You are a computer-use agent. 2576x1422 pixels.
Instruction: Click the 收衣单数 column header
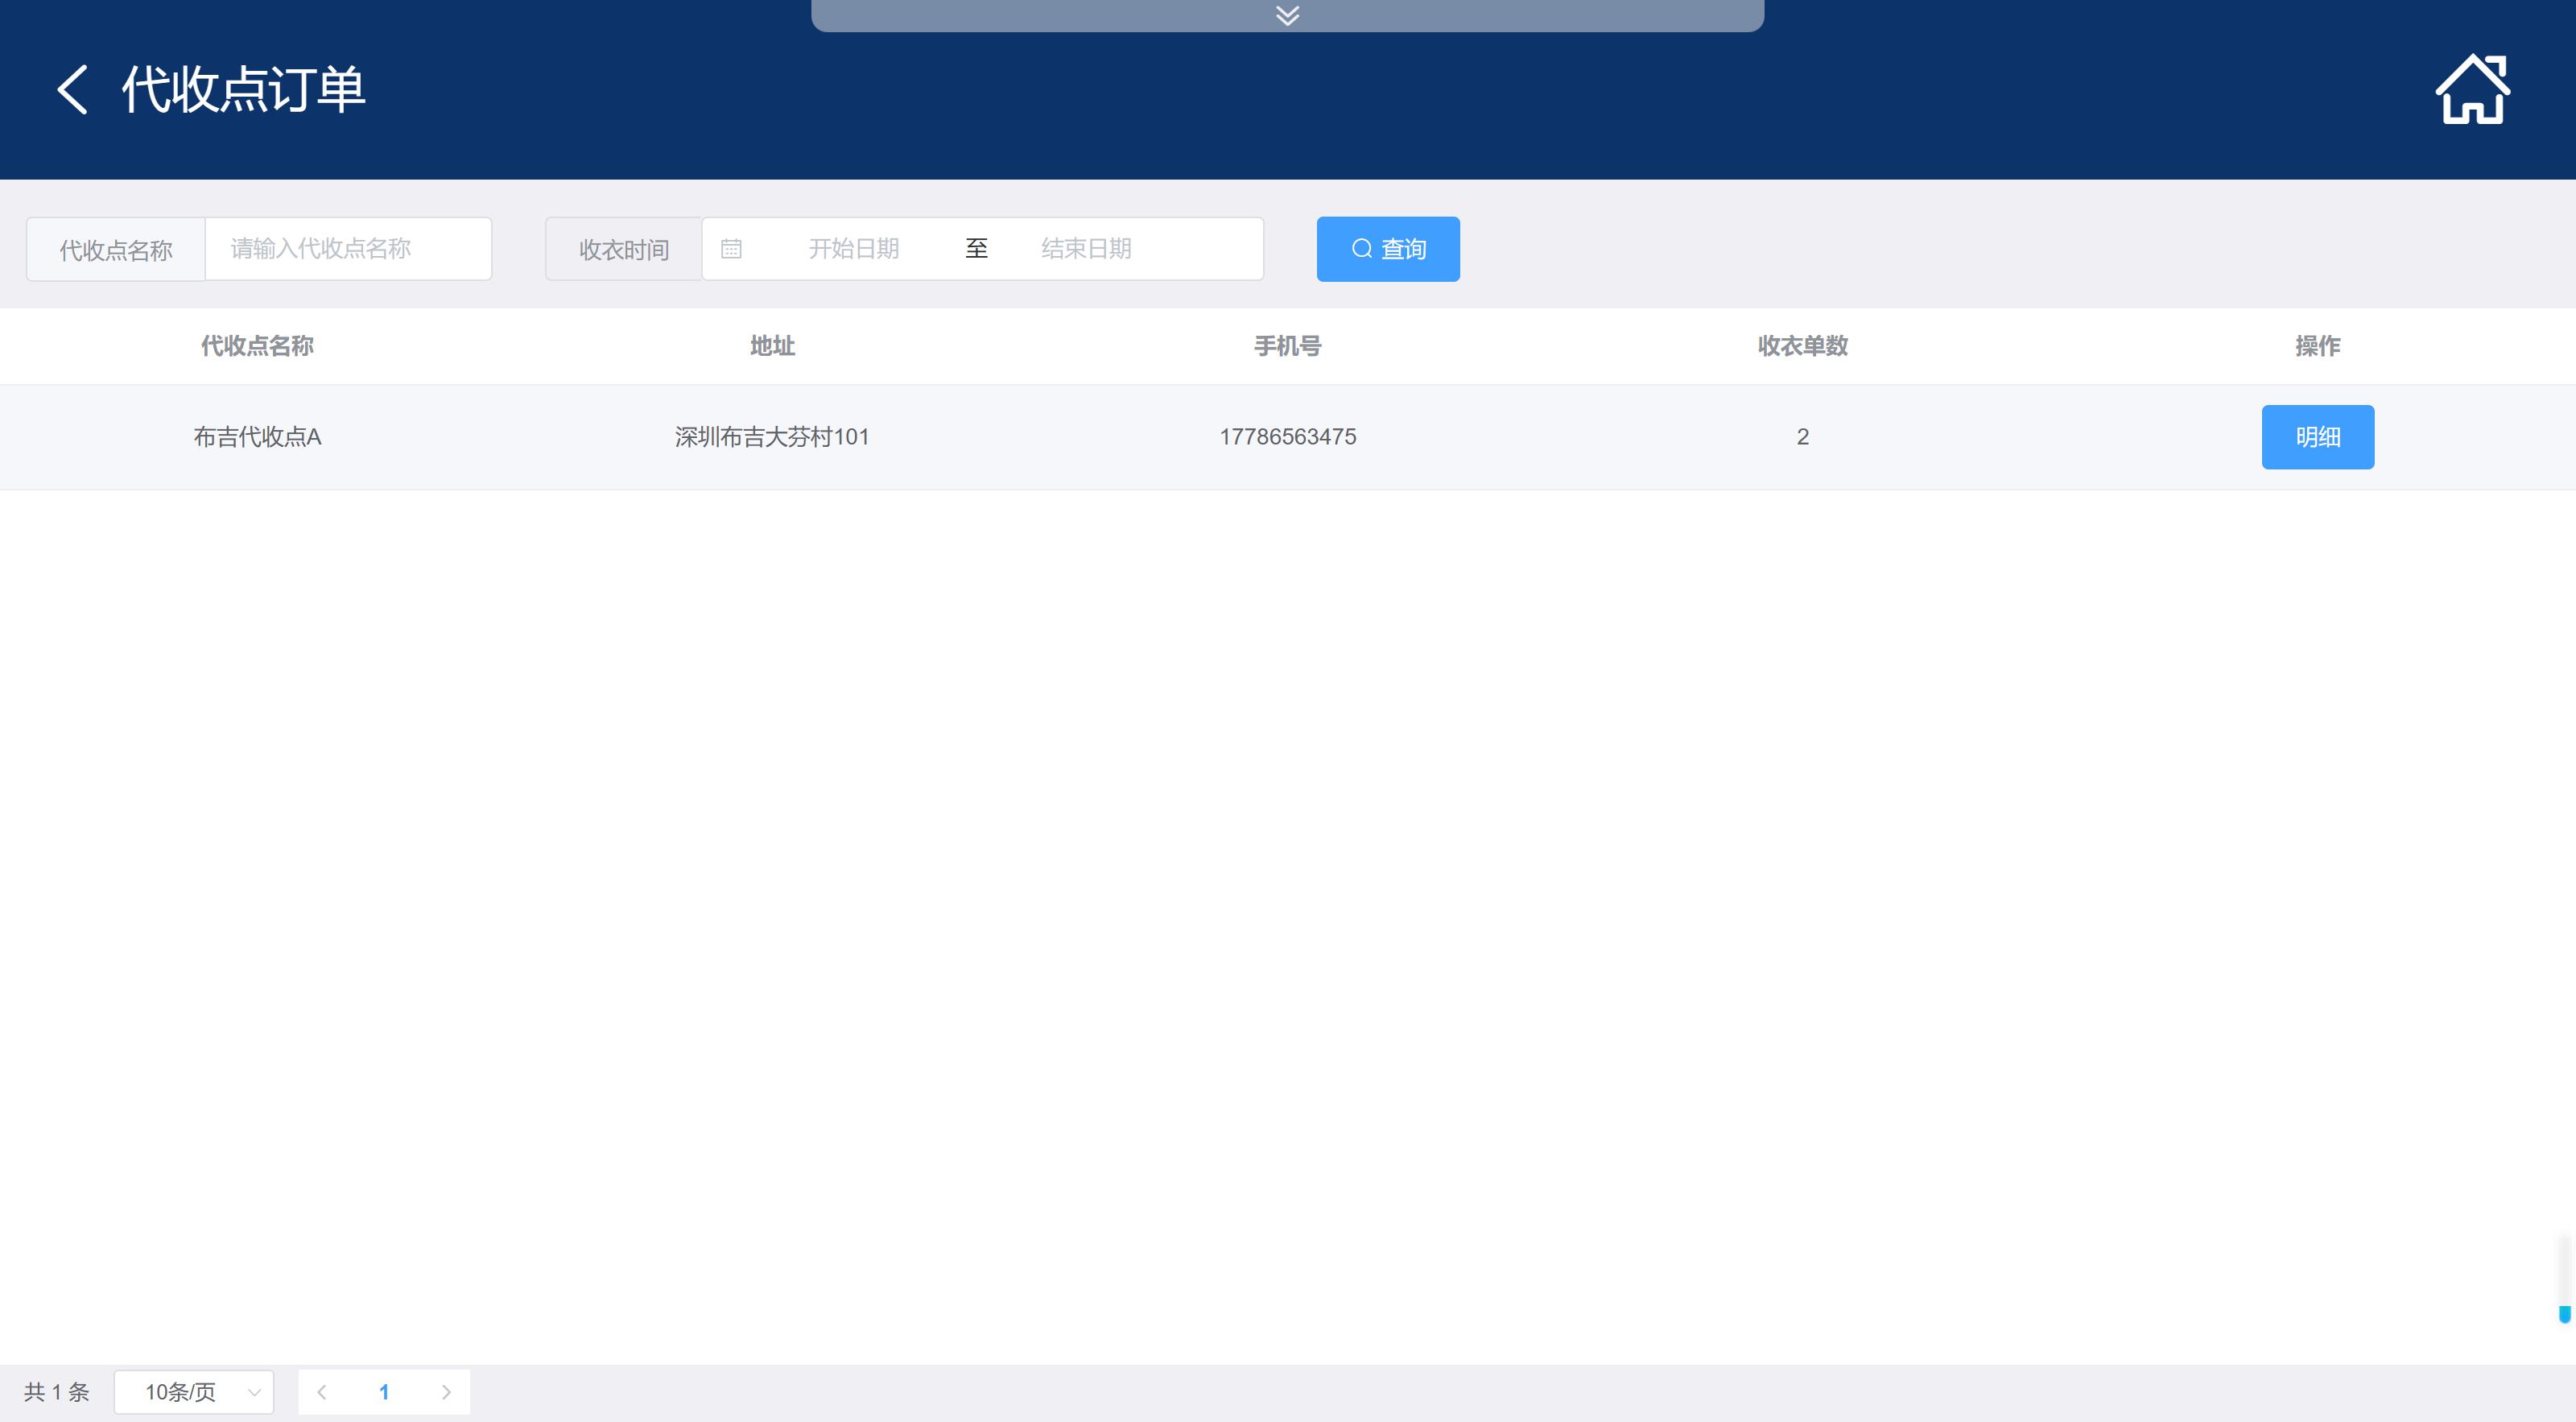coord(1802,346)
